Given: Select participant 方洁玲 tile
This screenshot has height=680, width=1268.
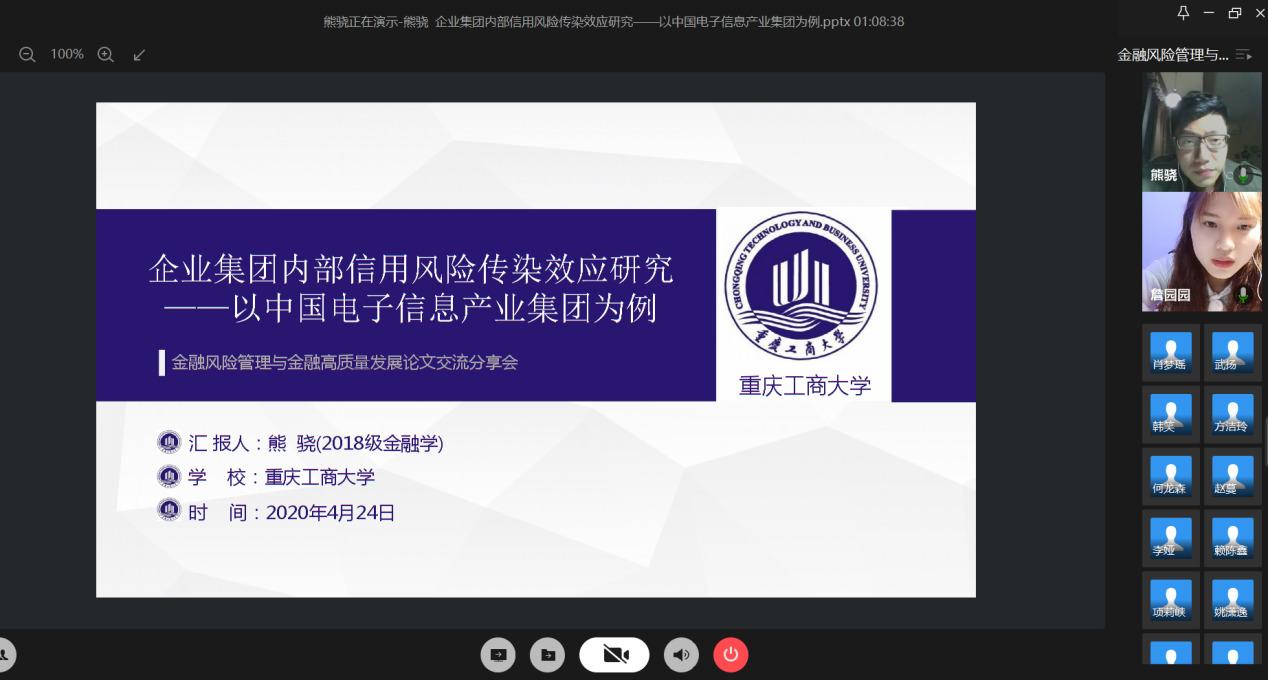Looking at the screenshot, I should tap(1231, 414).
